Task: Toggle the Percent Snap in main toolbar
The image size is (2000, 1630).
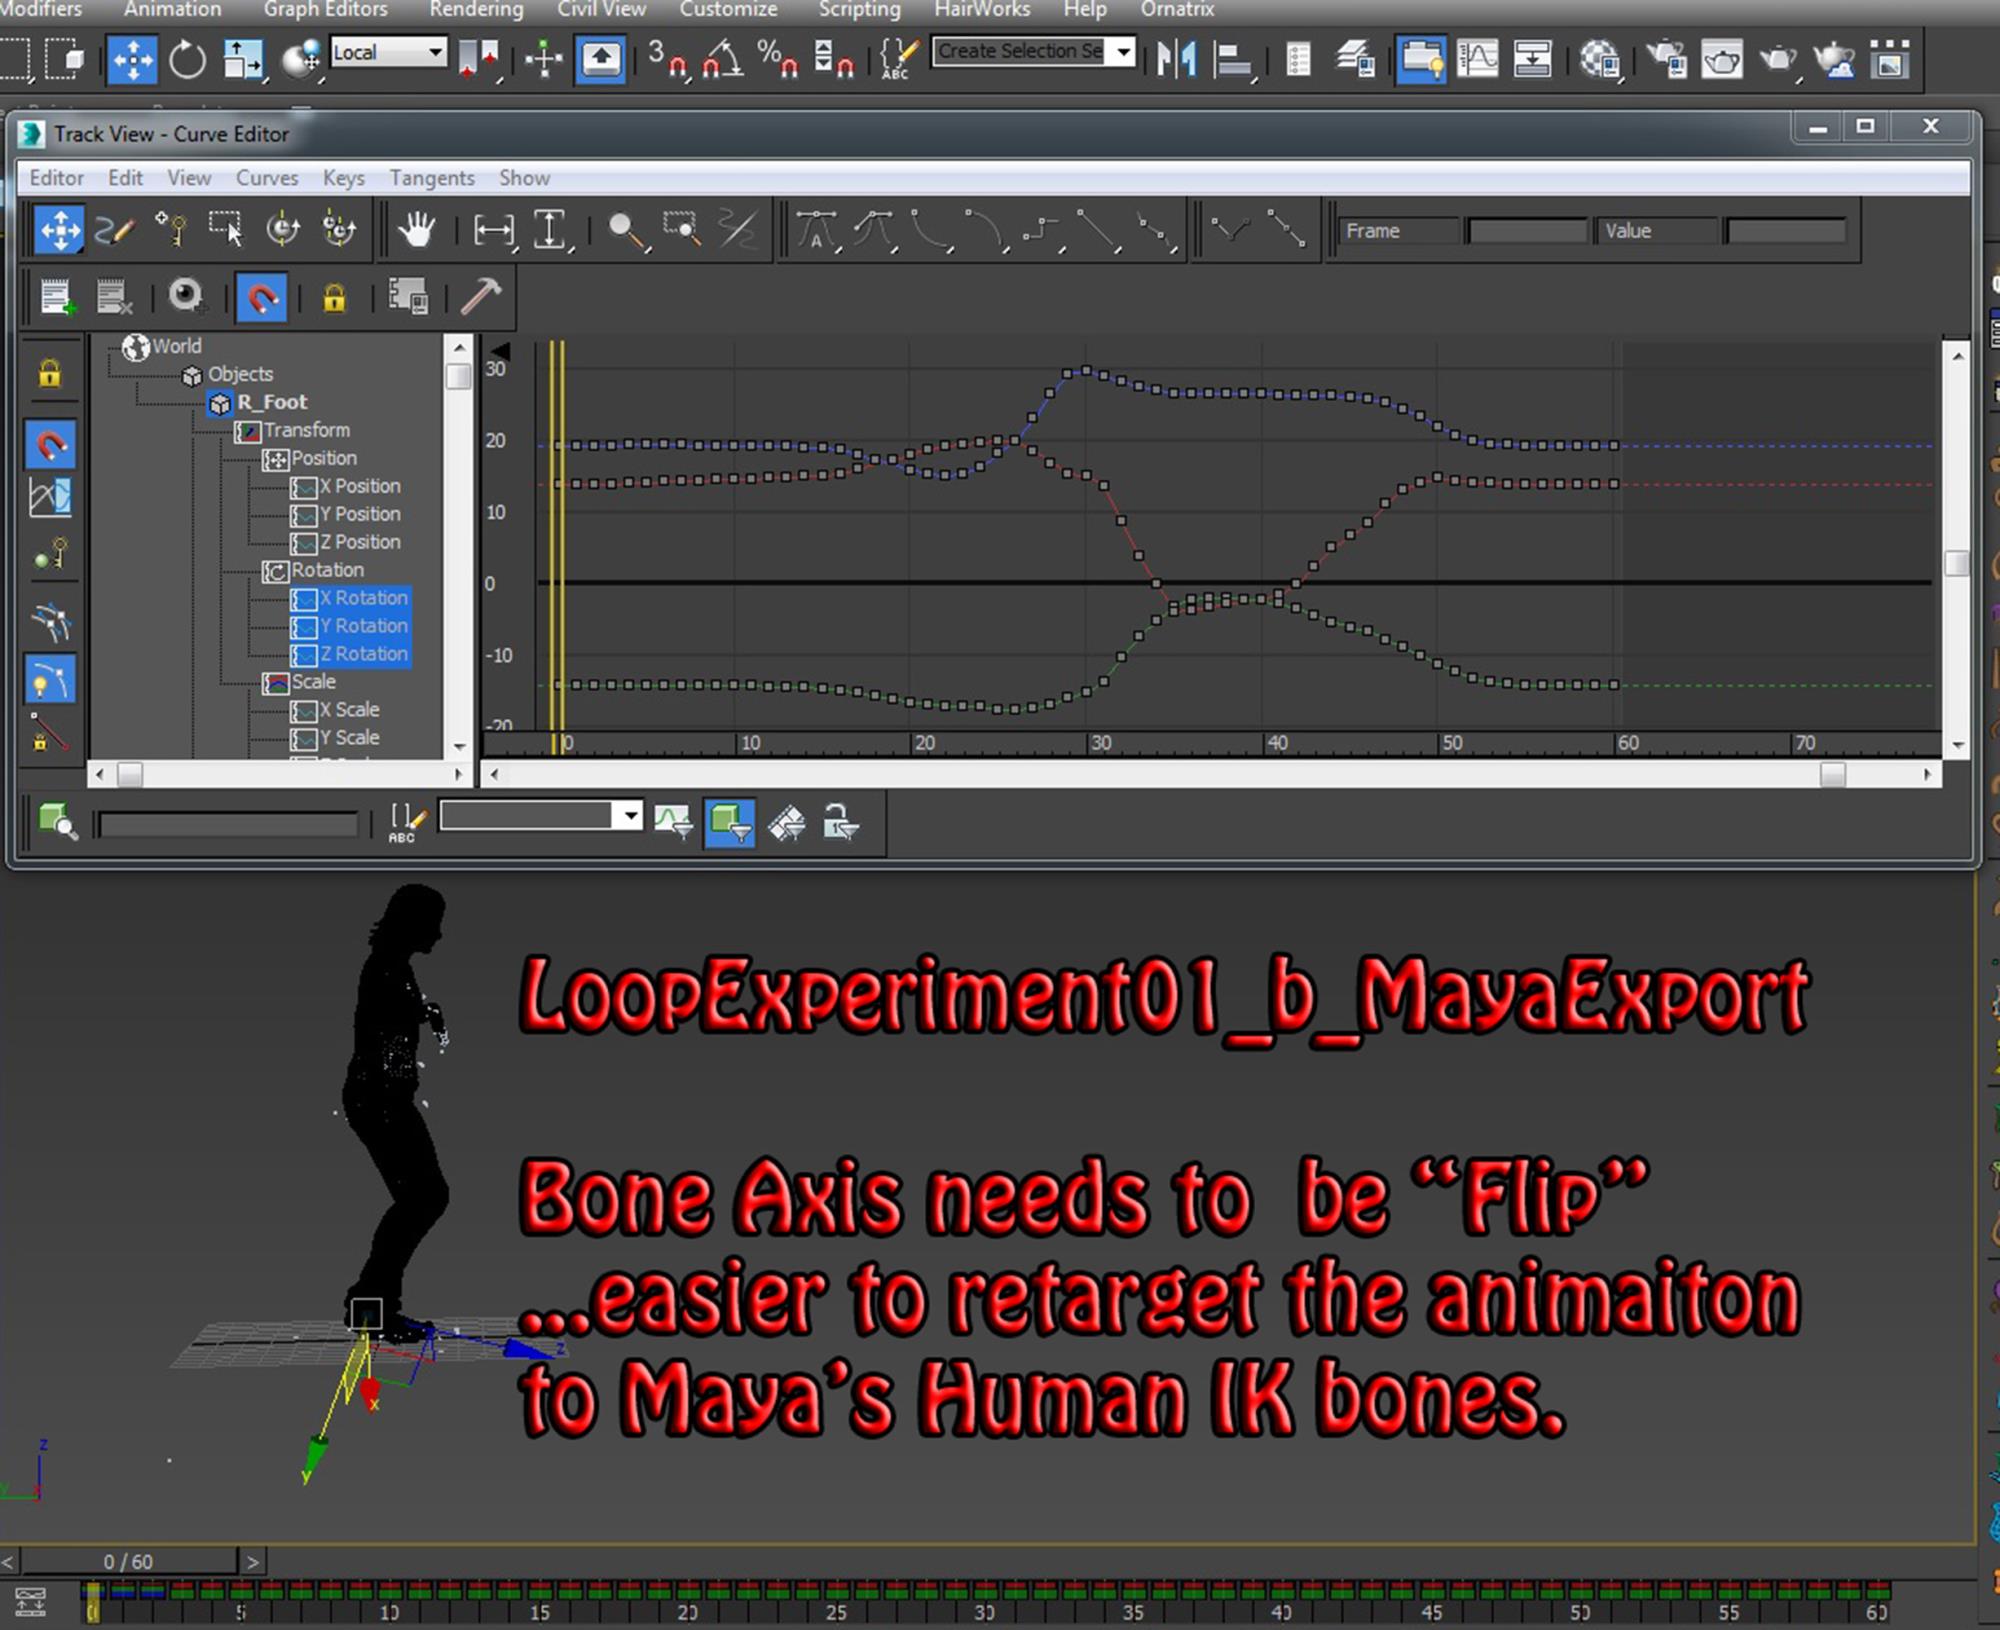Action: 777,58
